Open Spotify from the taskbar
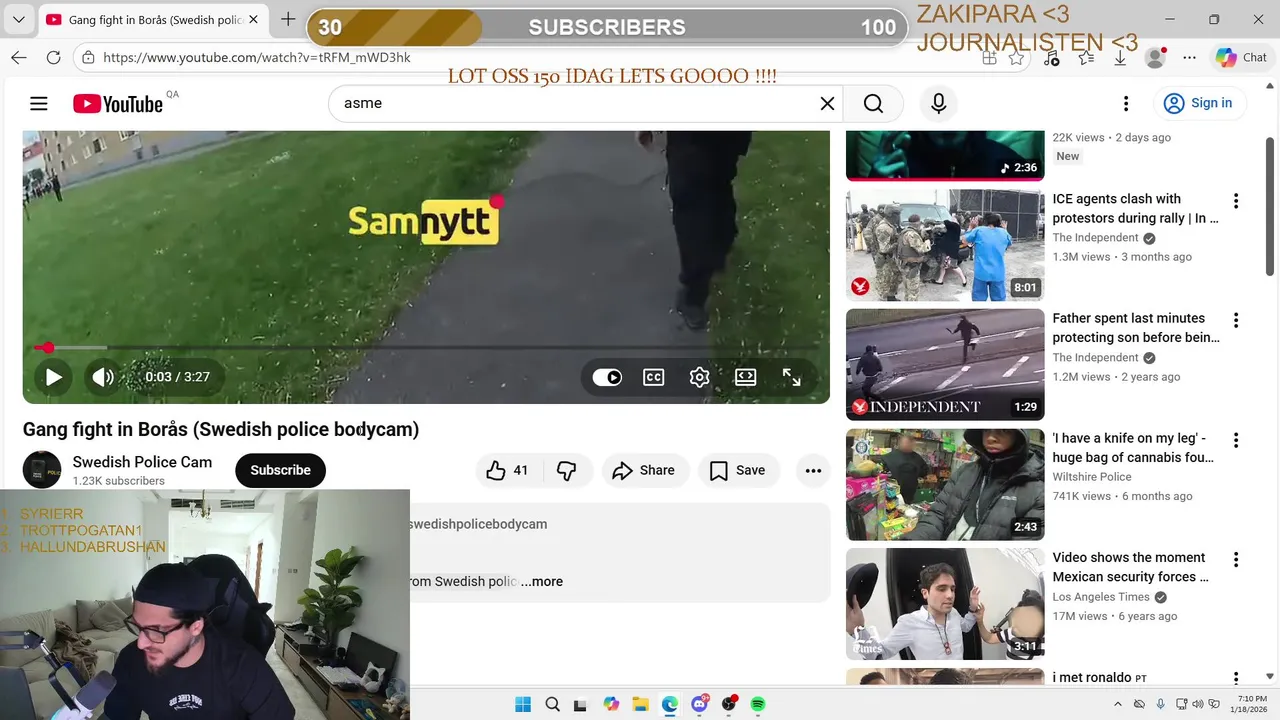Viewport: 1280px width, 720px height. [x=758, y=704]
